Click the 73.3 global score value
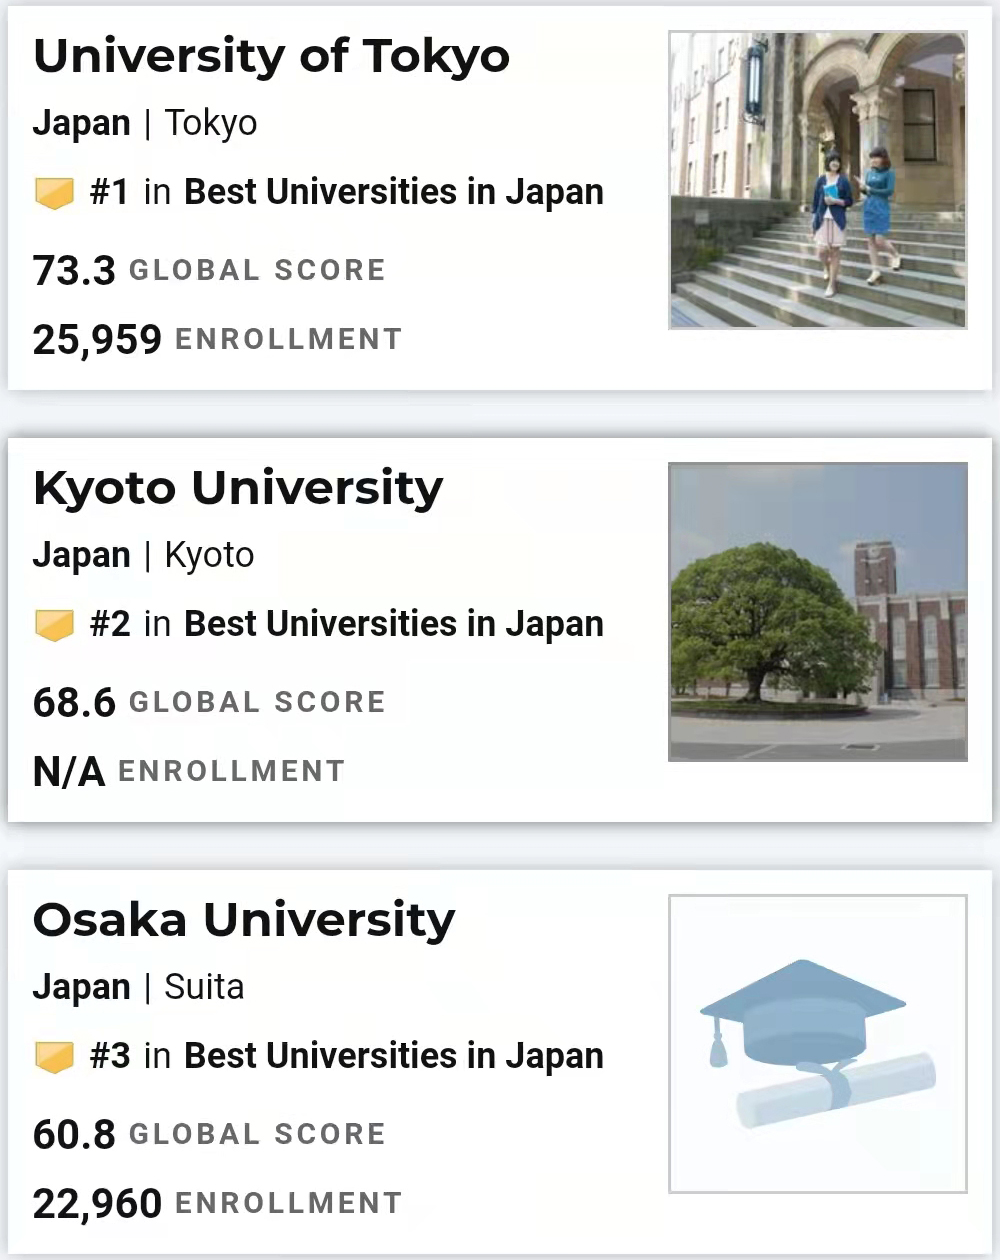Screen dimensions: 1000x1260 74,271
